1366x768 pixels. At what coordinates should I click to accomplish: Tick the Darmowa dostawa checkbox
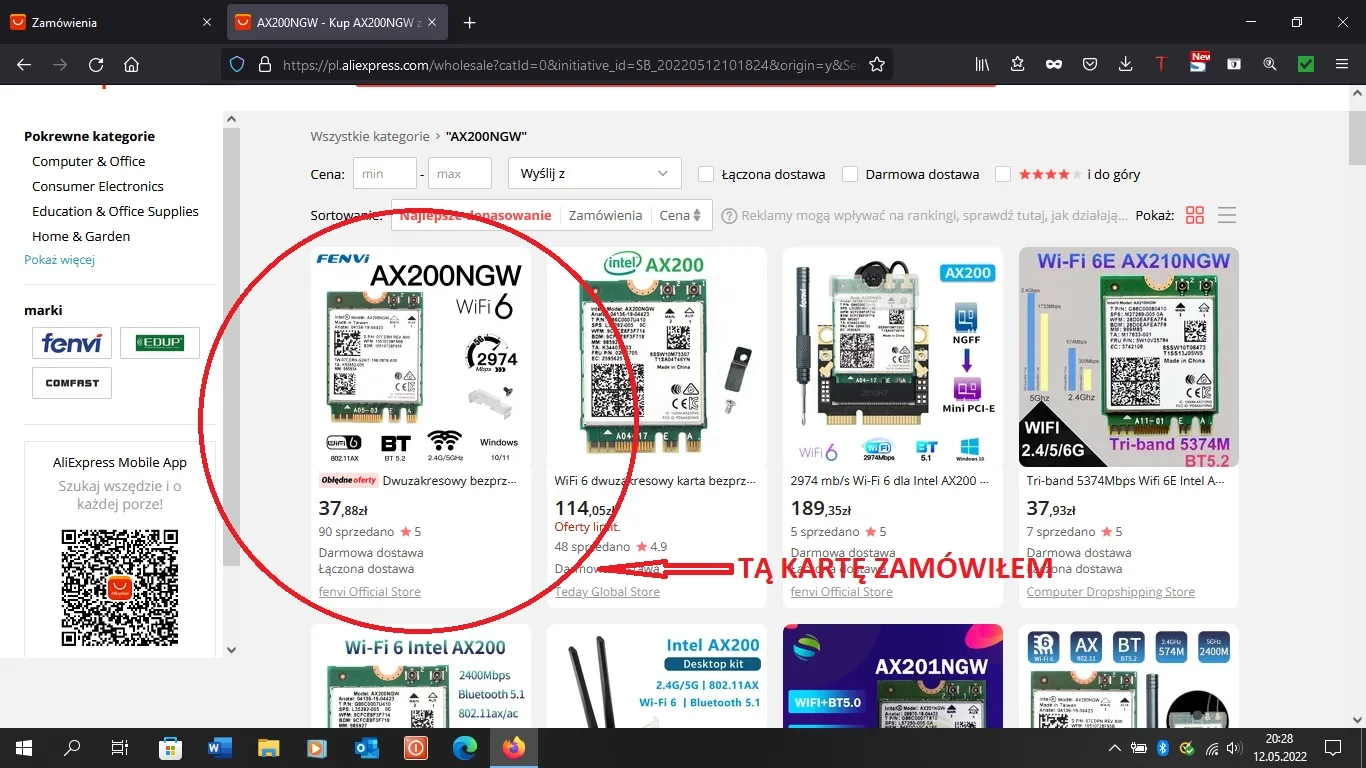click(x=850, y=174)
